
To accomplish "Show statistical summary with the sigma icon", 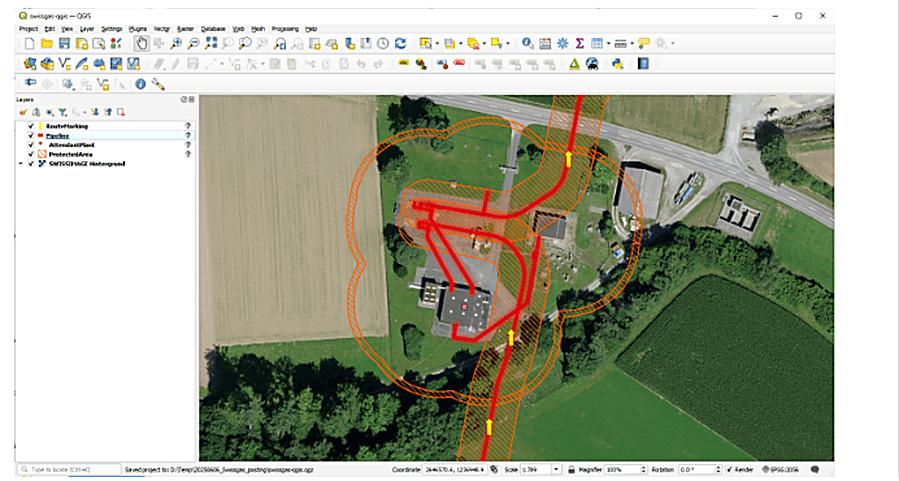I will tap(580, 44).
